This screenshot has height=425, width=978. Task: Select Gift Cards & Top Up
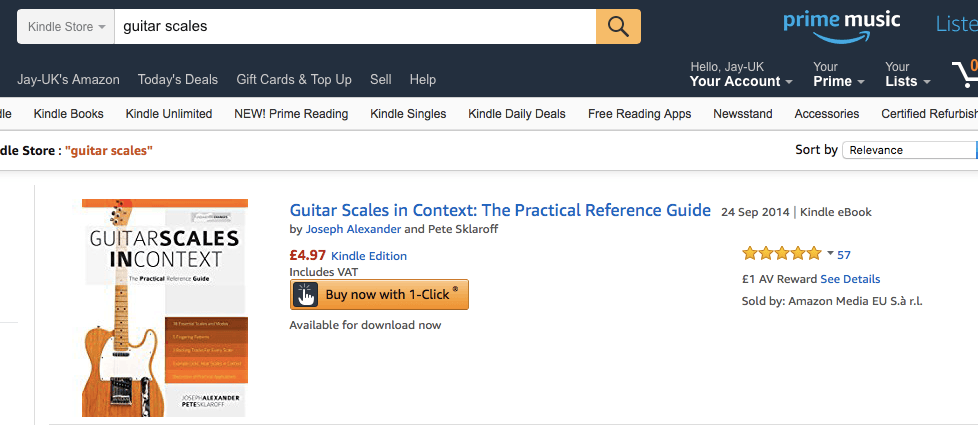point(294,79)
